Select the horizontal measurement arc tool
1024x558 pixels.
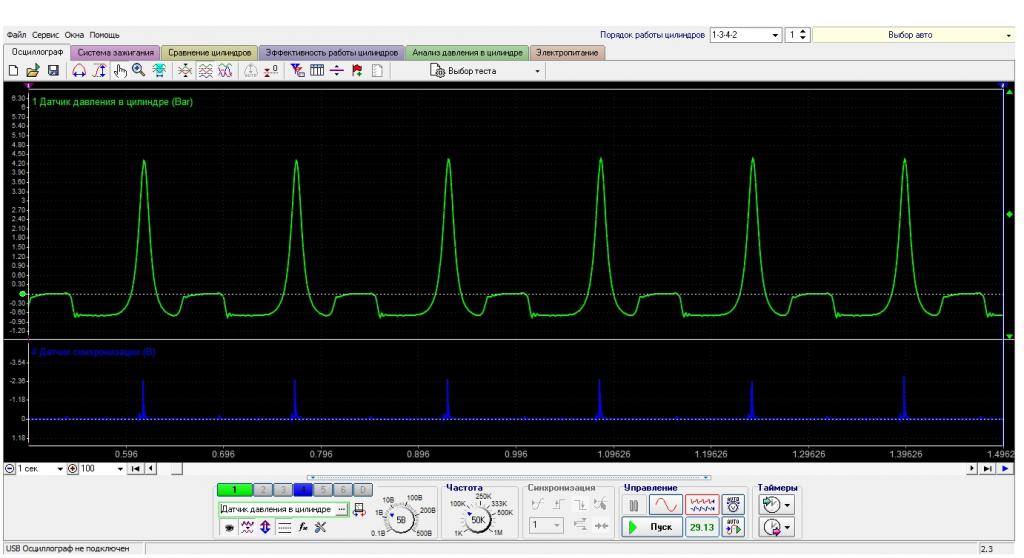pos(79,71)
